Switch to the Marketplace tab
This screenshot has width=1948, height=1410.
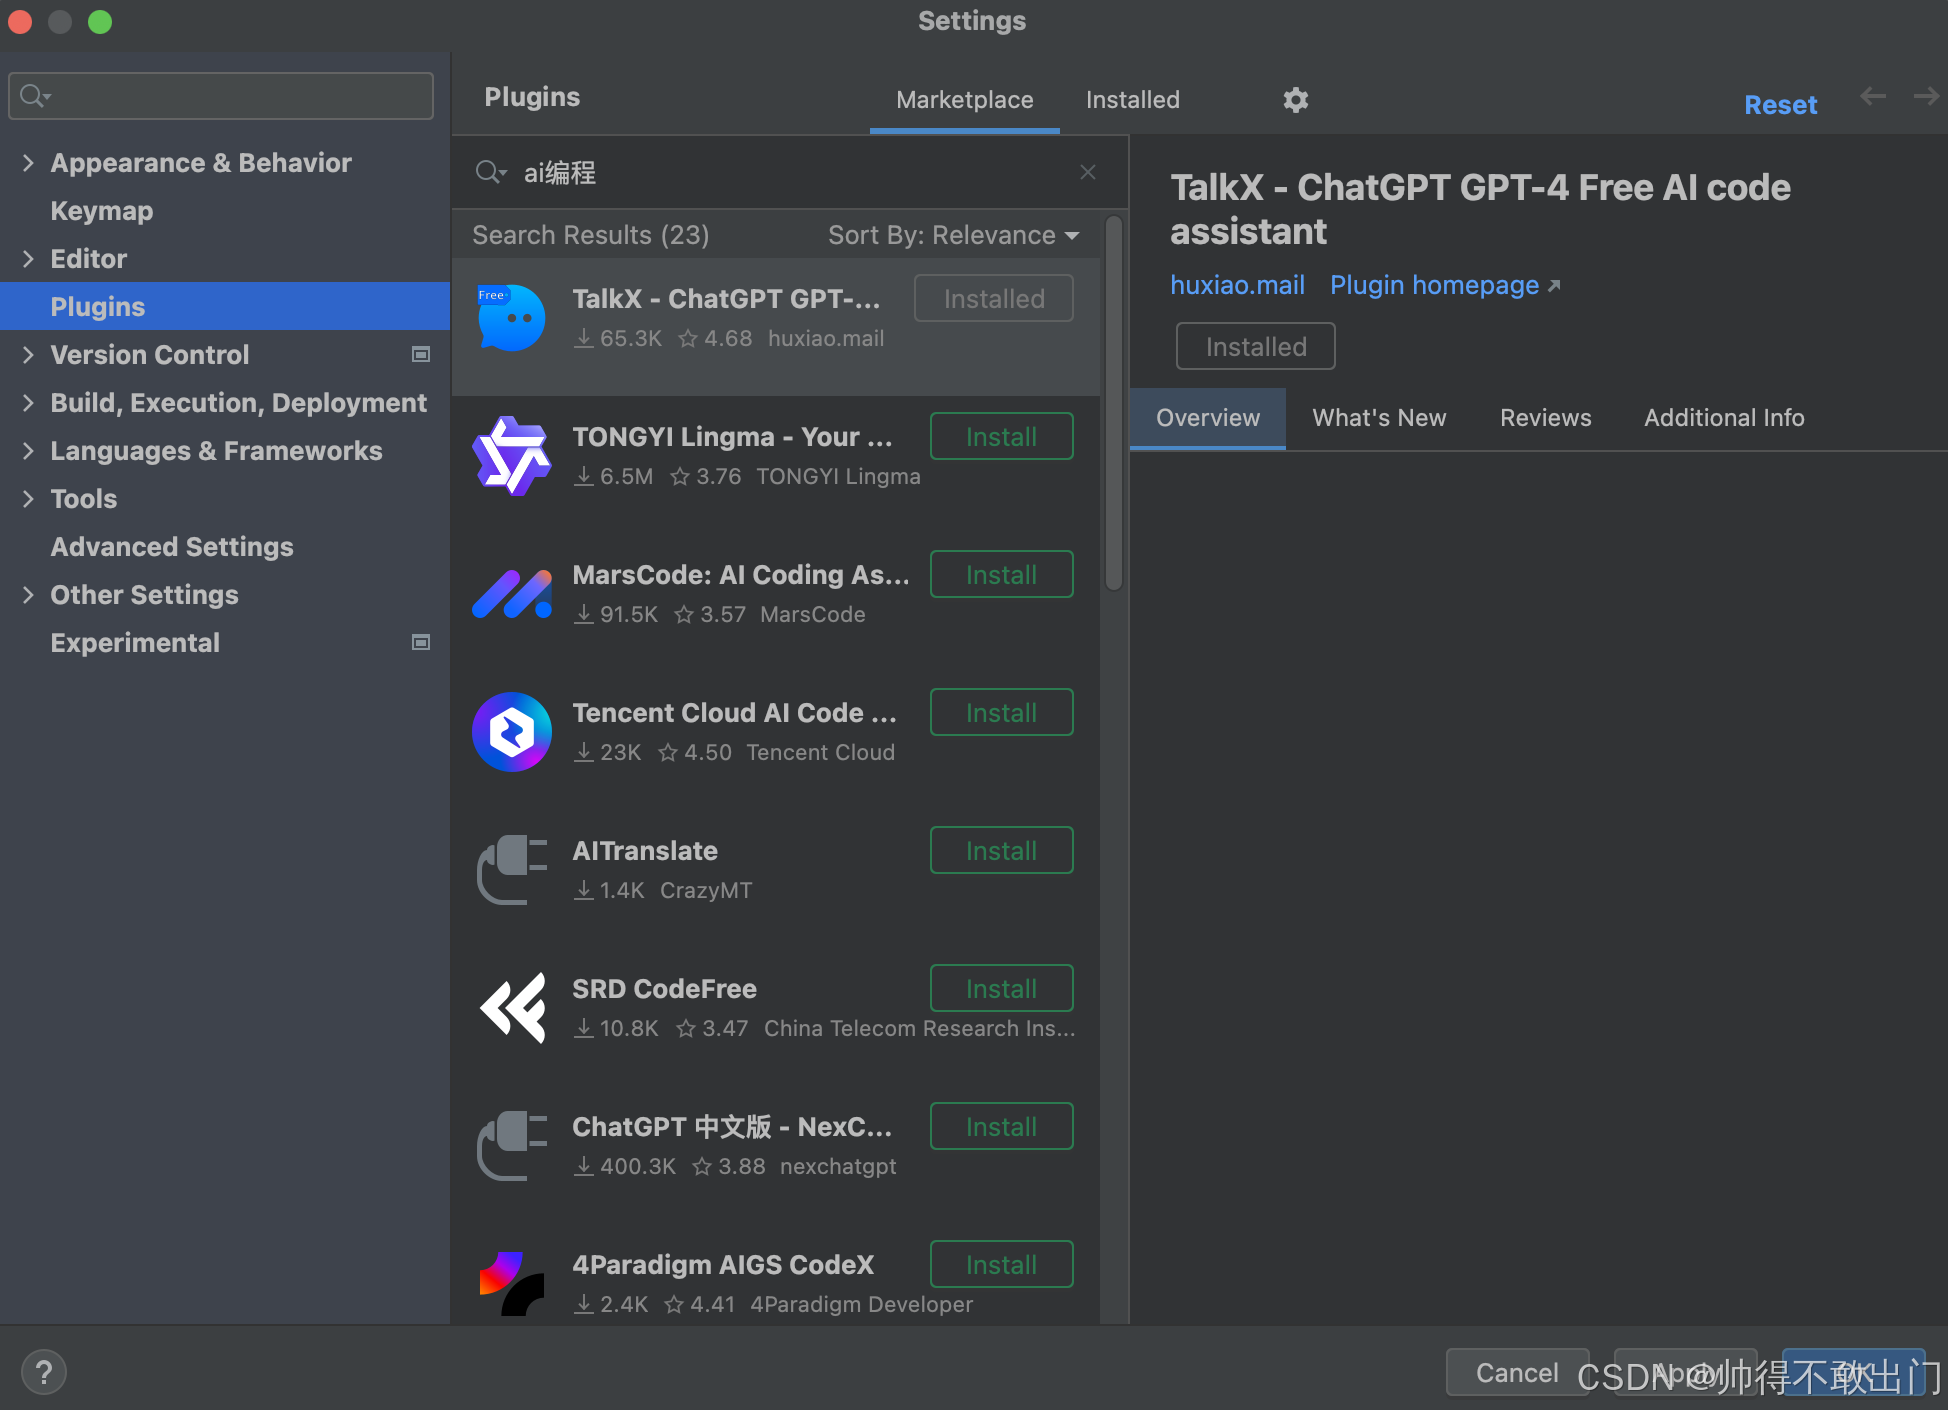(x=964, y=100)
